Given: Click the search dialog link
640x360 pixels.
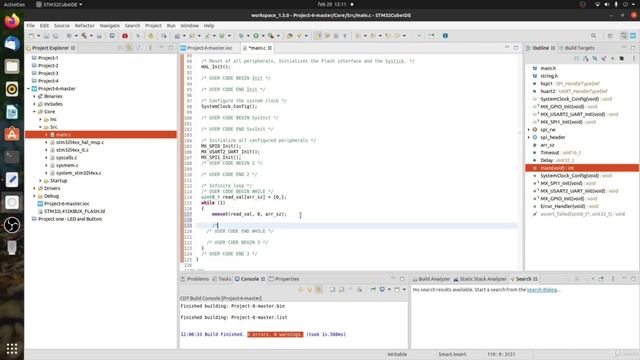Looking at the screenshot, I should [542, 290].
